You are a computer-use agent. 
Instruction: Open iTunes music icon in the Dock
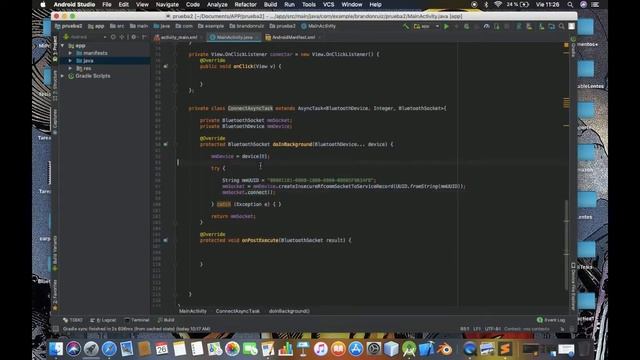(320, 349)
